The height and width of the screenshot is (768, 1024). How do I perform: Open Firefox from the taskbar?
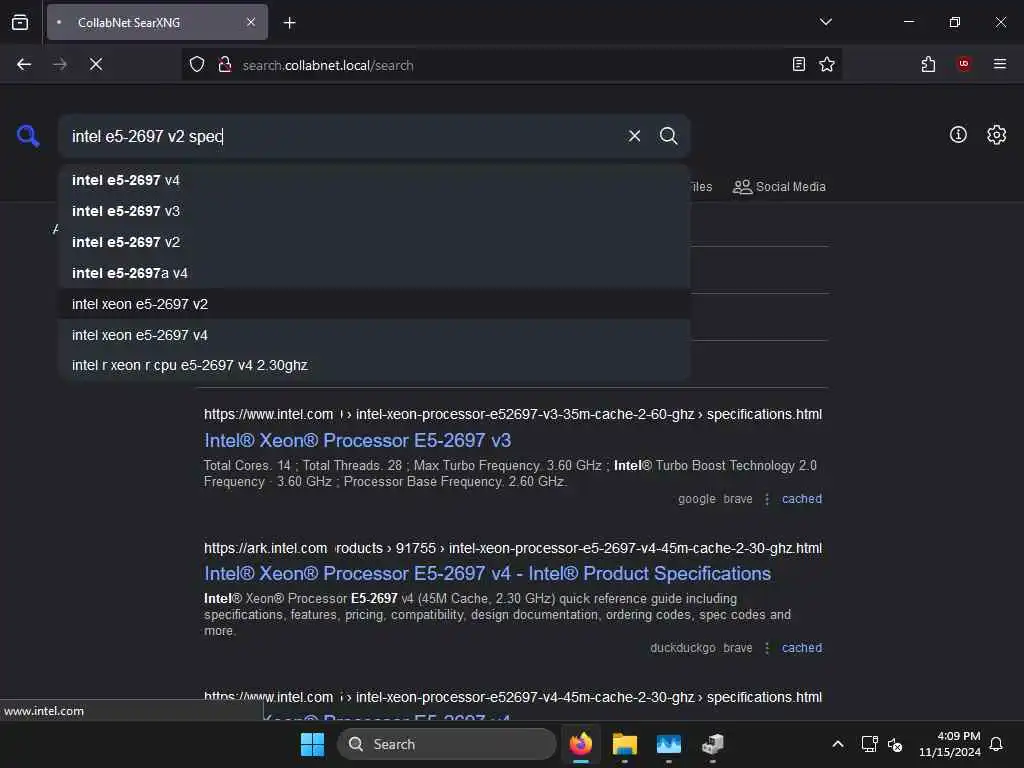[x=581, y=744]
